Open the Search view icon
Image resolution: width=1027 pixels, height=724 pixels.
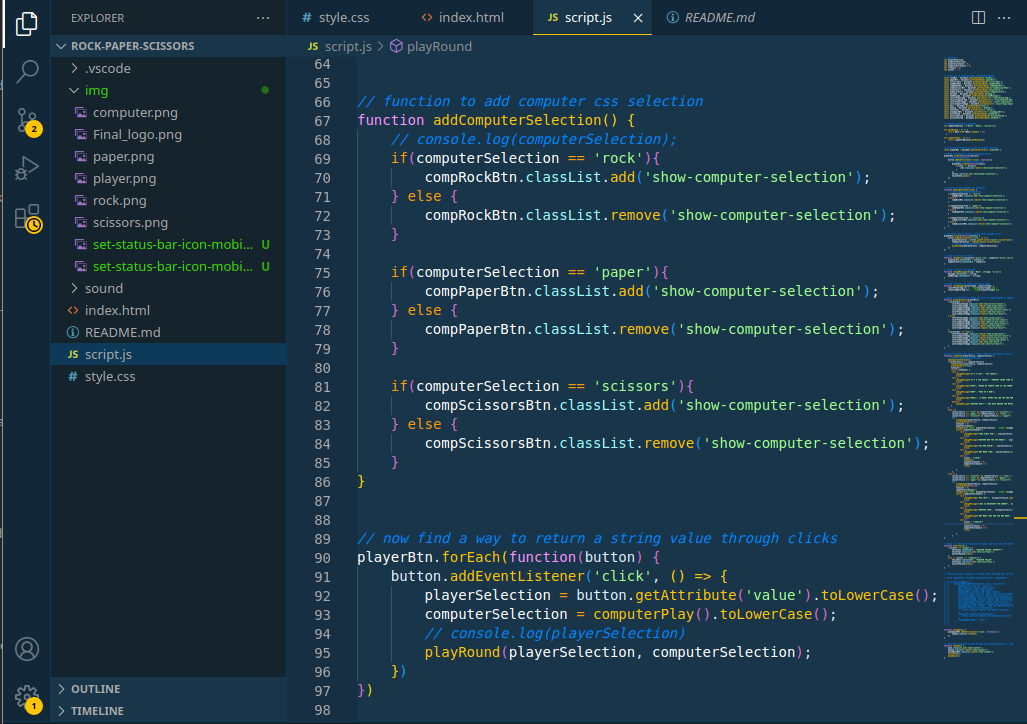coord(27,71)
